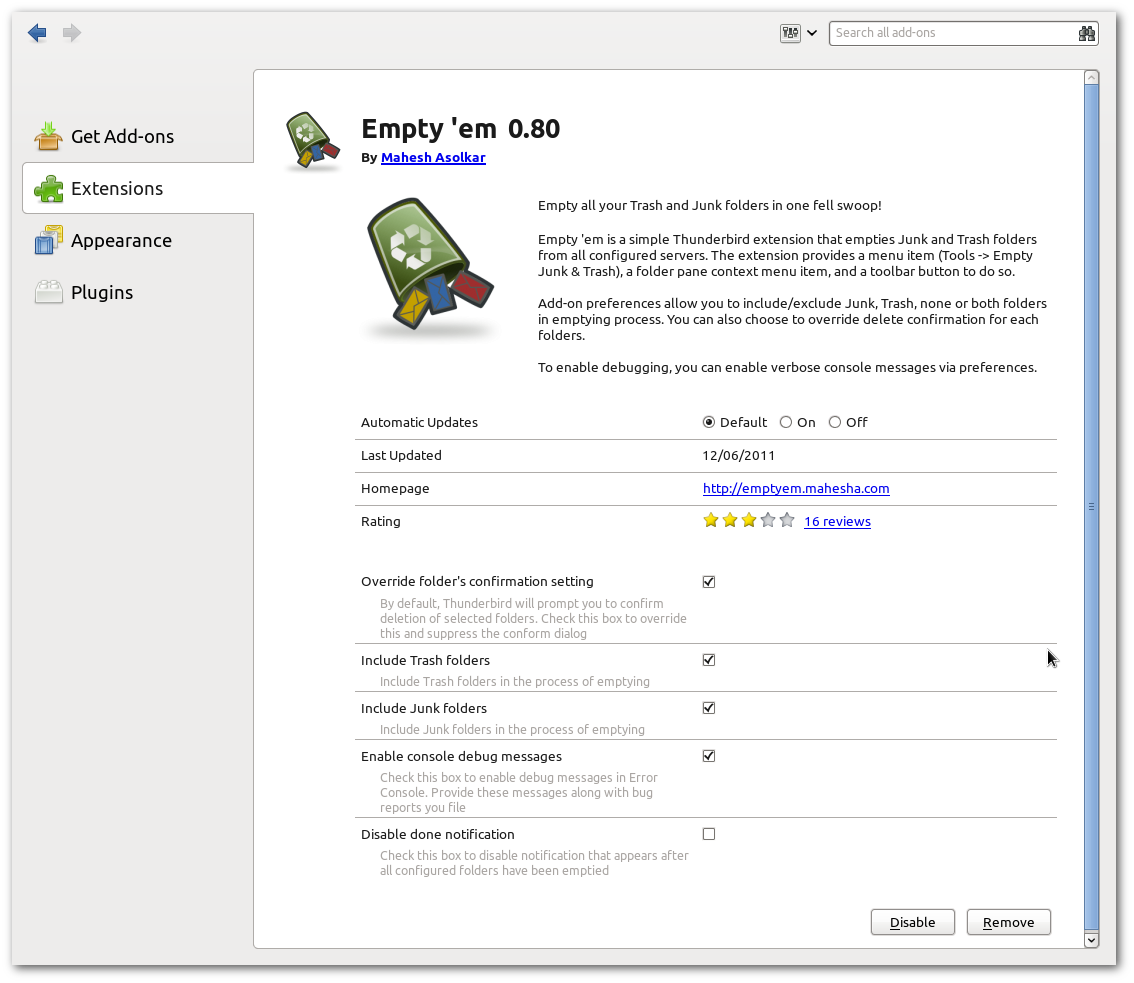
Task: Click the Disable button
Action: point(913,922)
